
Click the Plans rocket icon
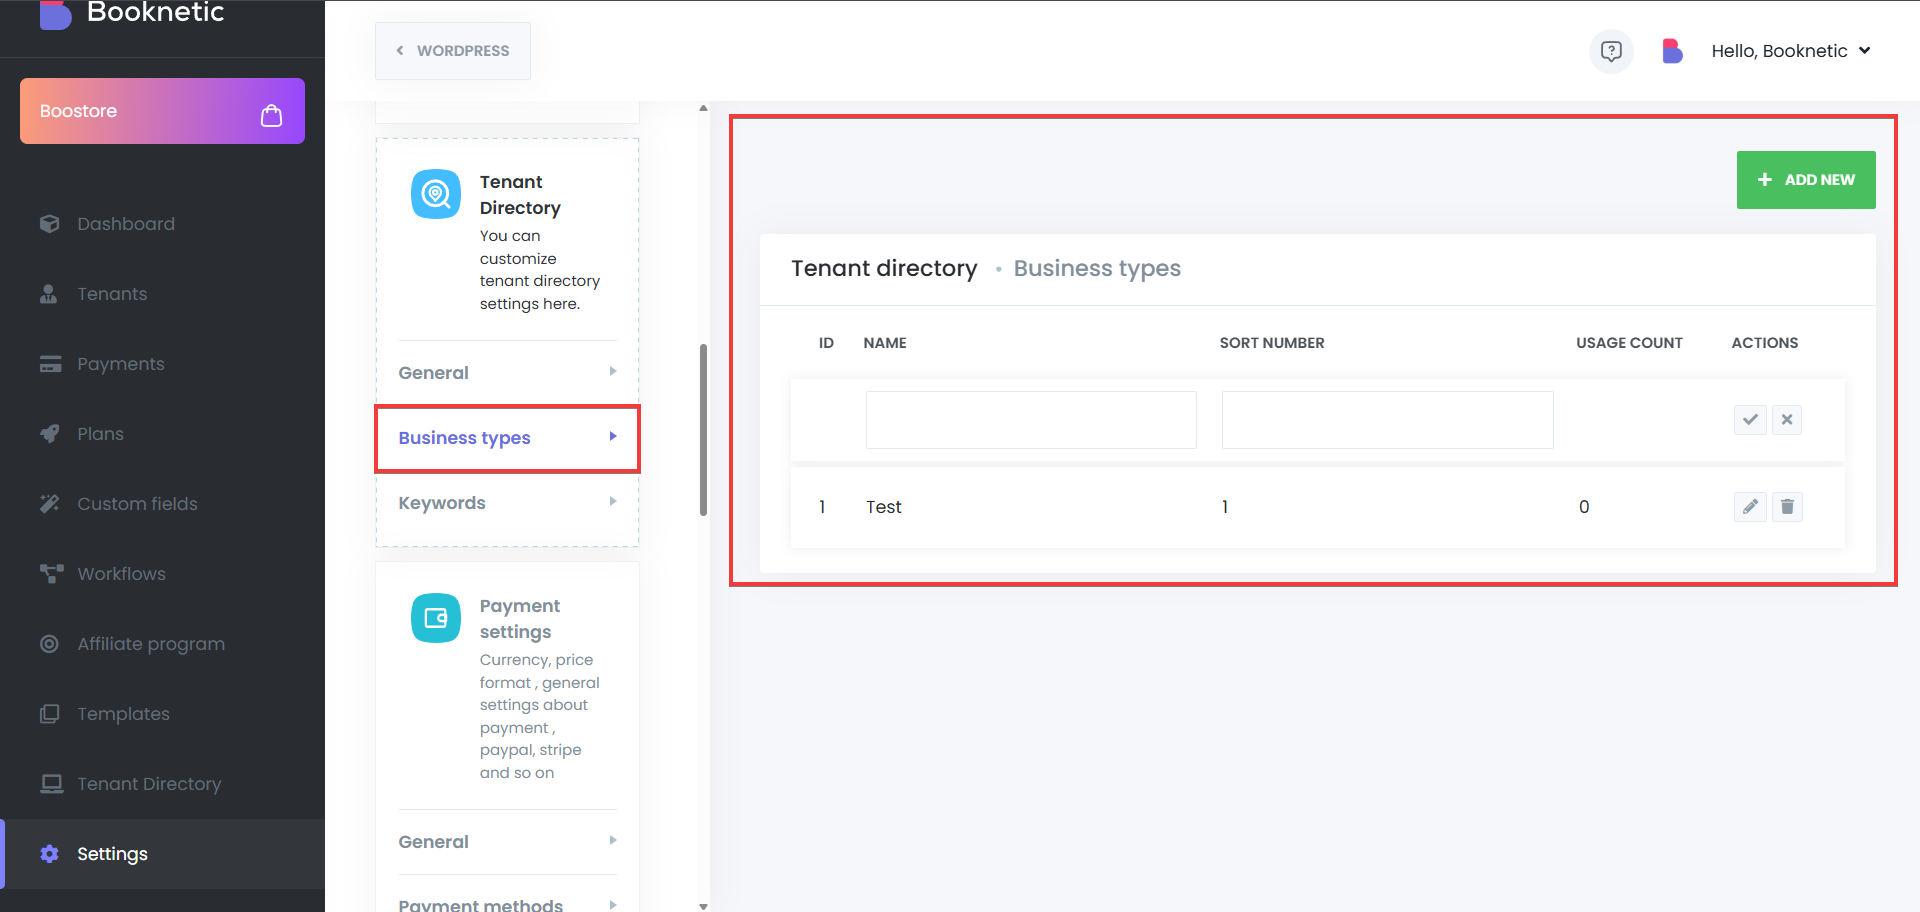tap(49, 434)
